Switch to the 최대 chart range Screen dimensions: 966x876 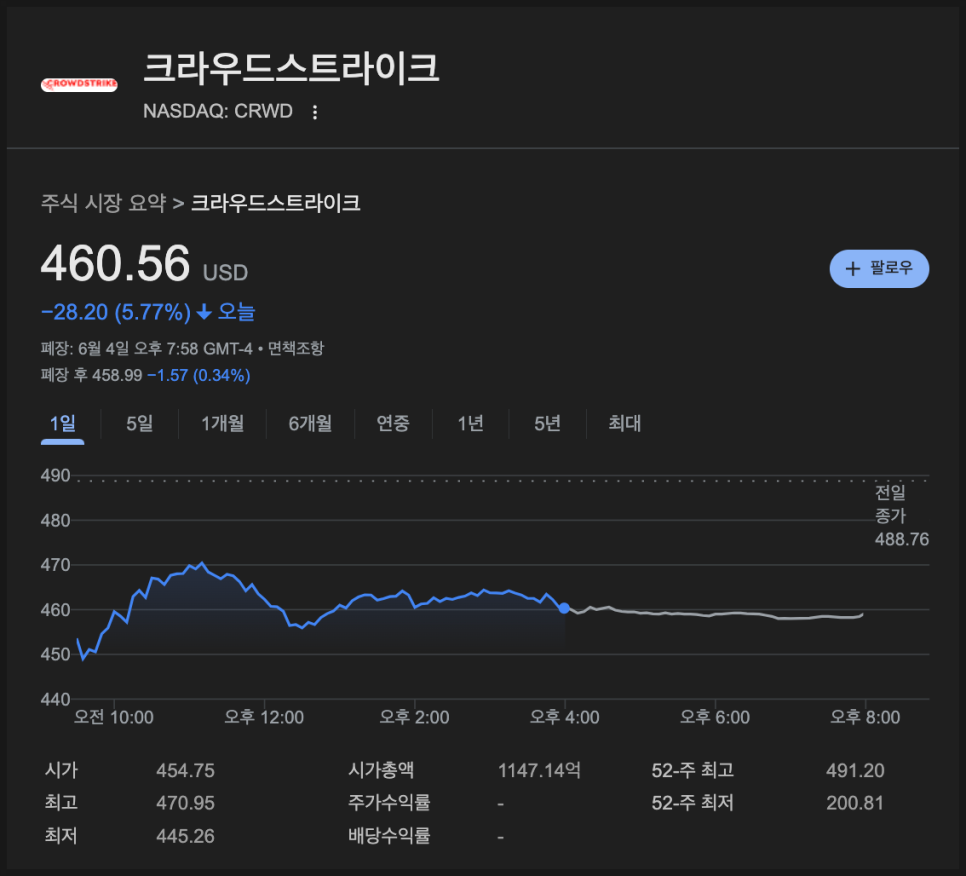point(624,424)
